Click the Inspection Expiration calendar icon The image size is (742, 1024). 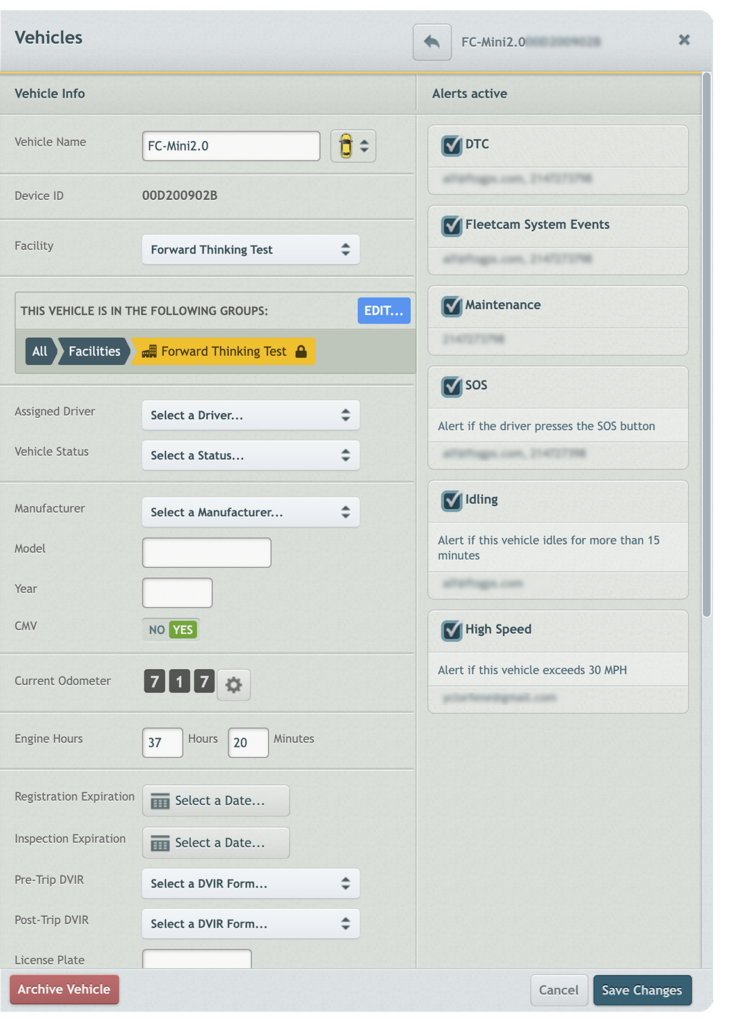click(160, 843)
